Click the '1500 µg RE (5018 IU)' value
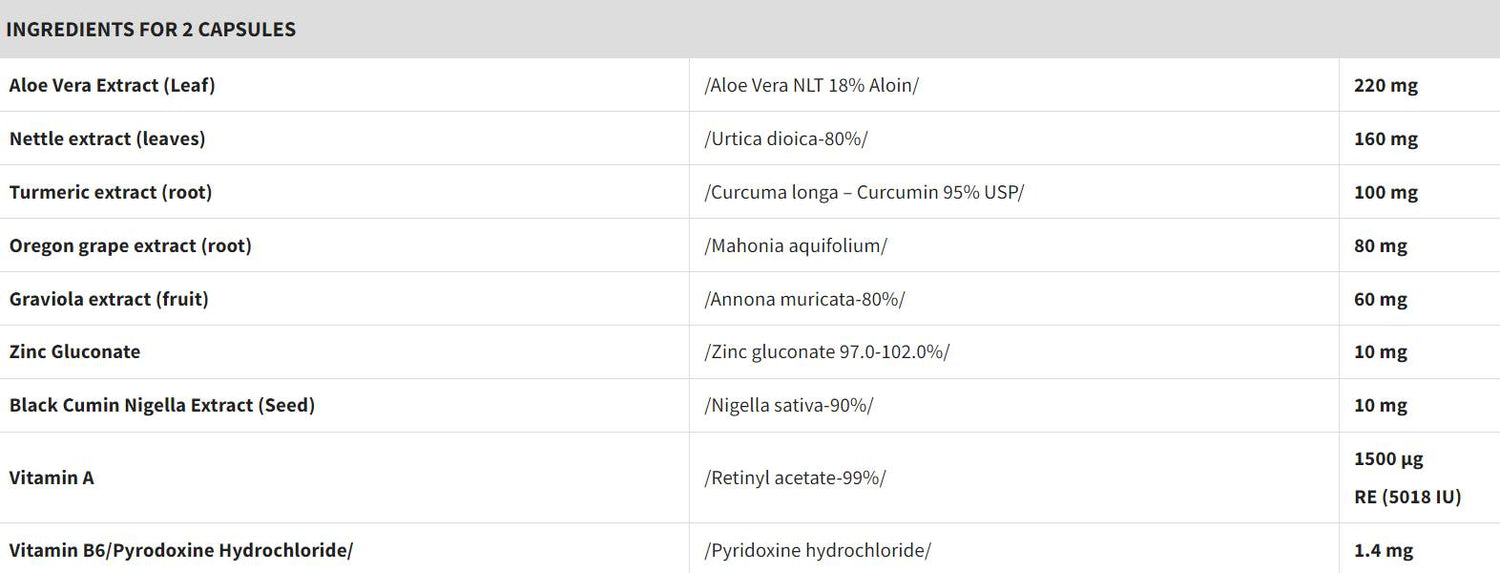Viewport: 1500px width, 573px height. [1407, 478]
